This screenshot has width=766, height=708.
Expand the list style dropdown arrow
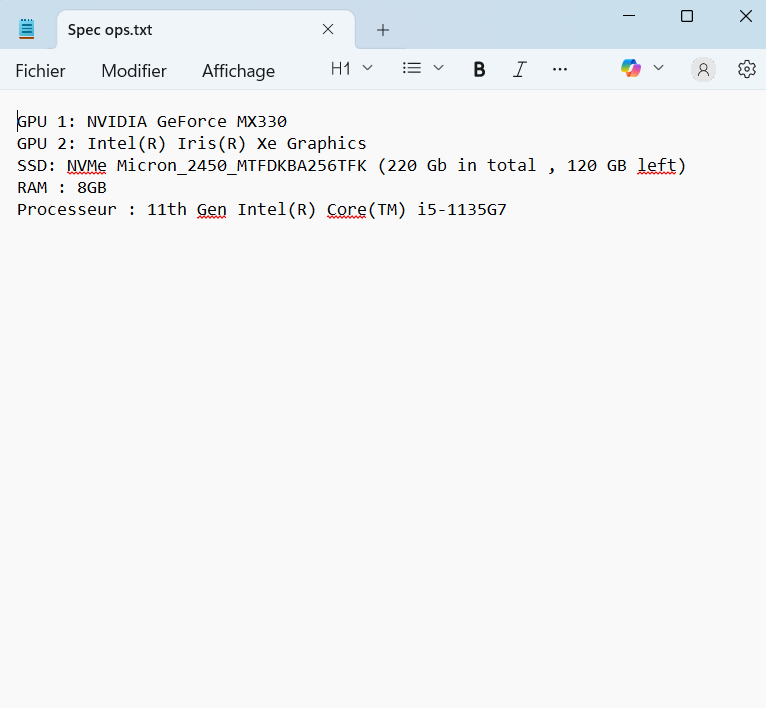click(x=439, y=68)
